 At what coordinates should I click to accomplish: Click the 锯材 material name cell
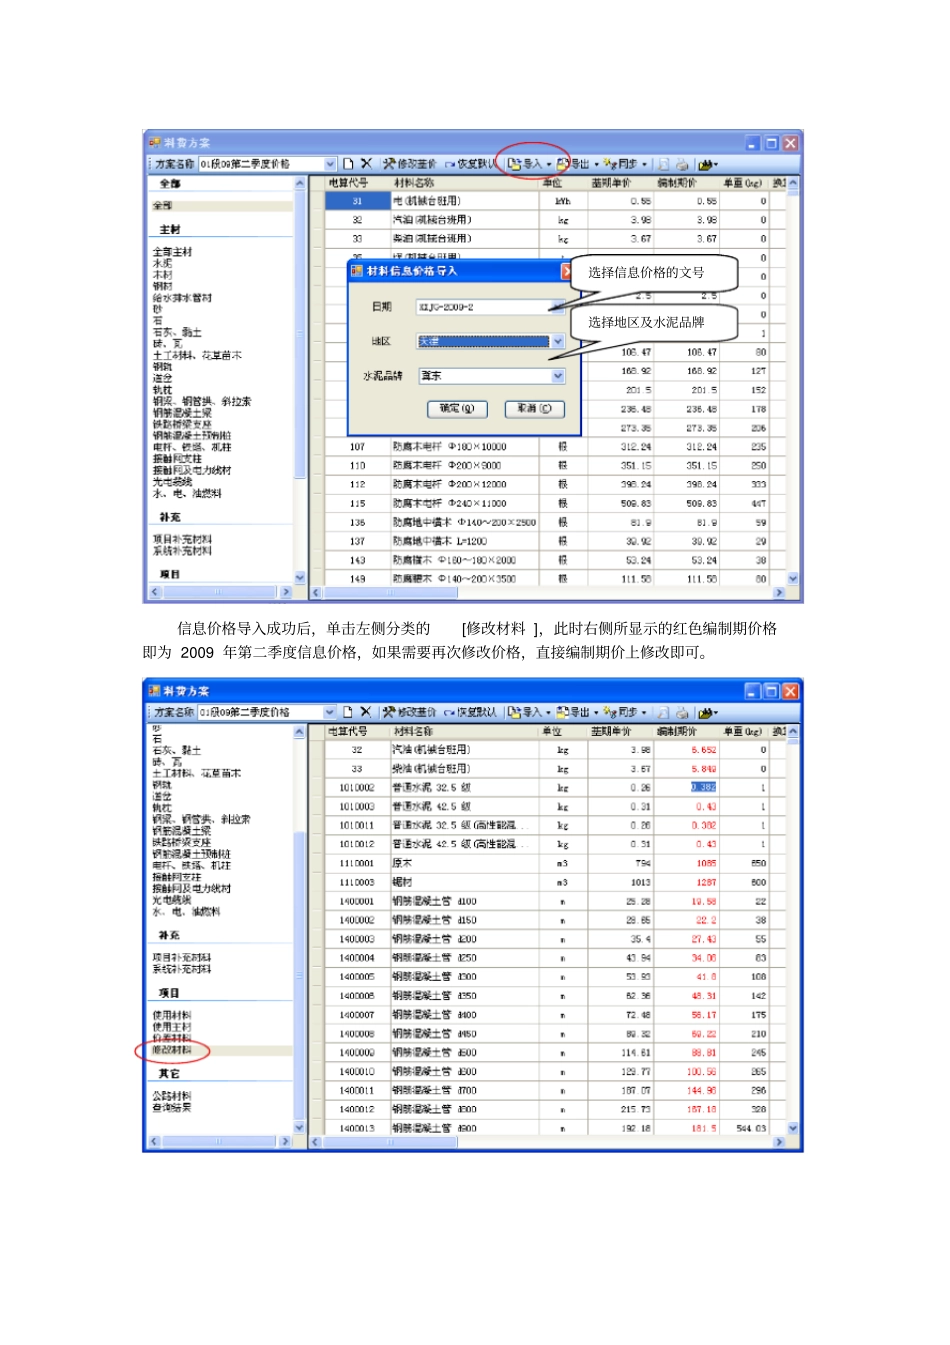402,882
